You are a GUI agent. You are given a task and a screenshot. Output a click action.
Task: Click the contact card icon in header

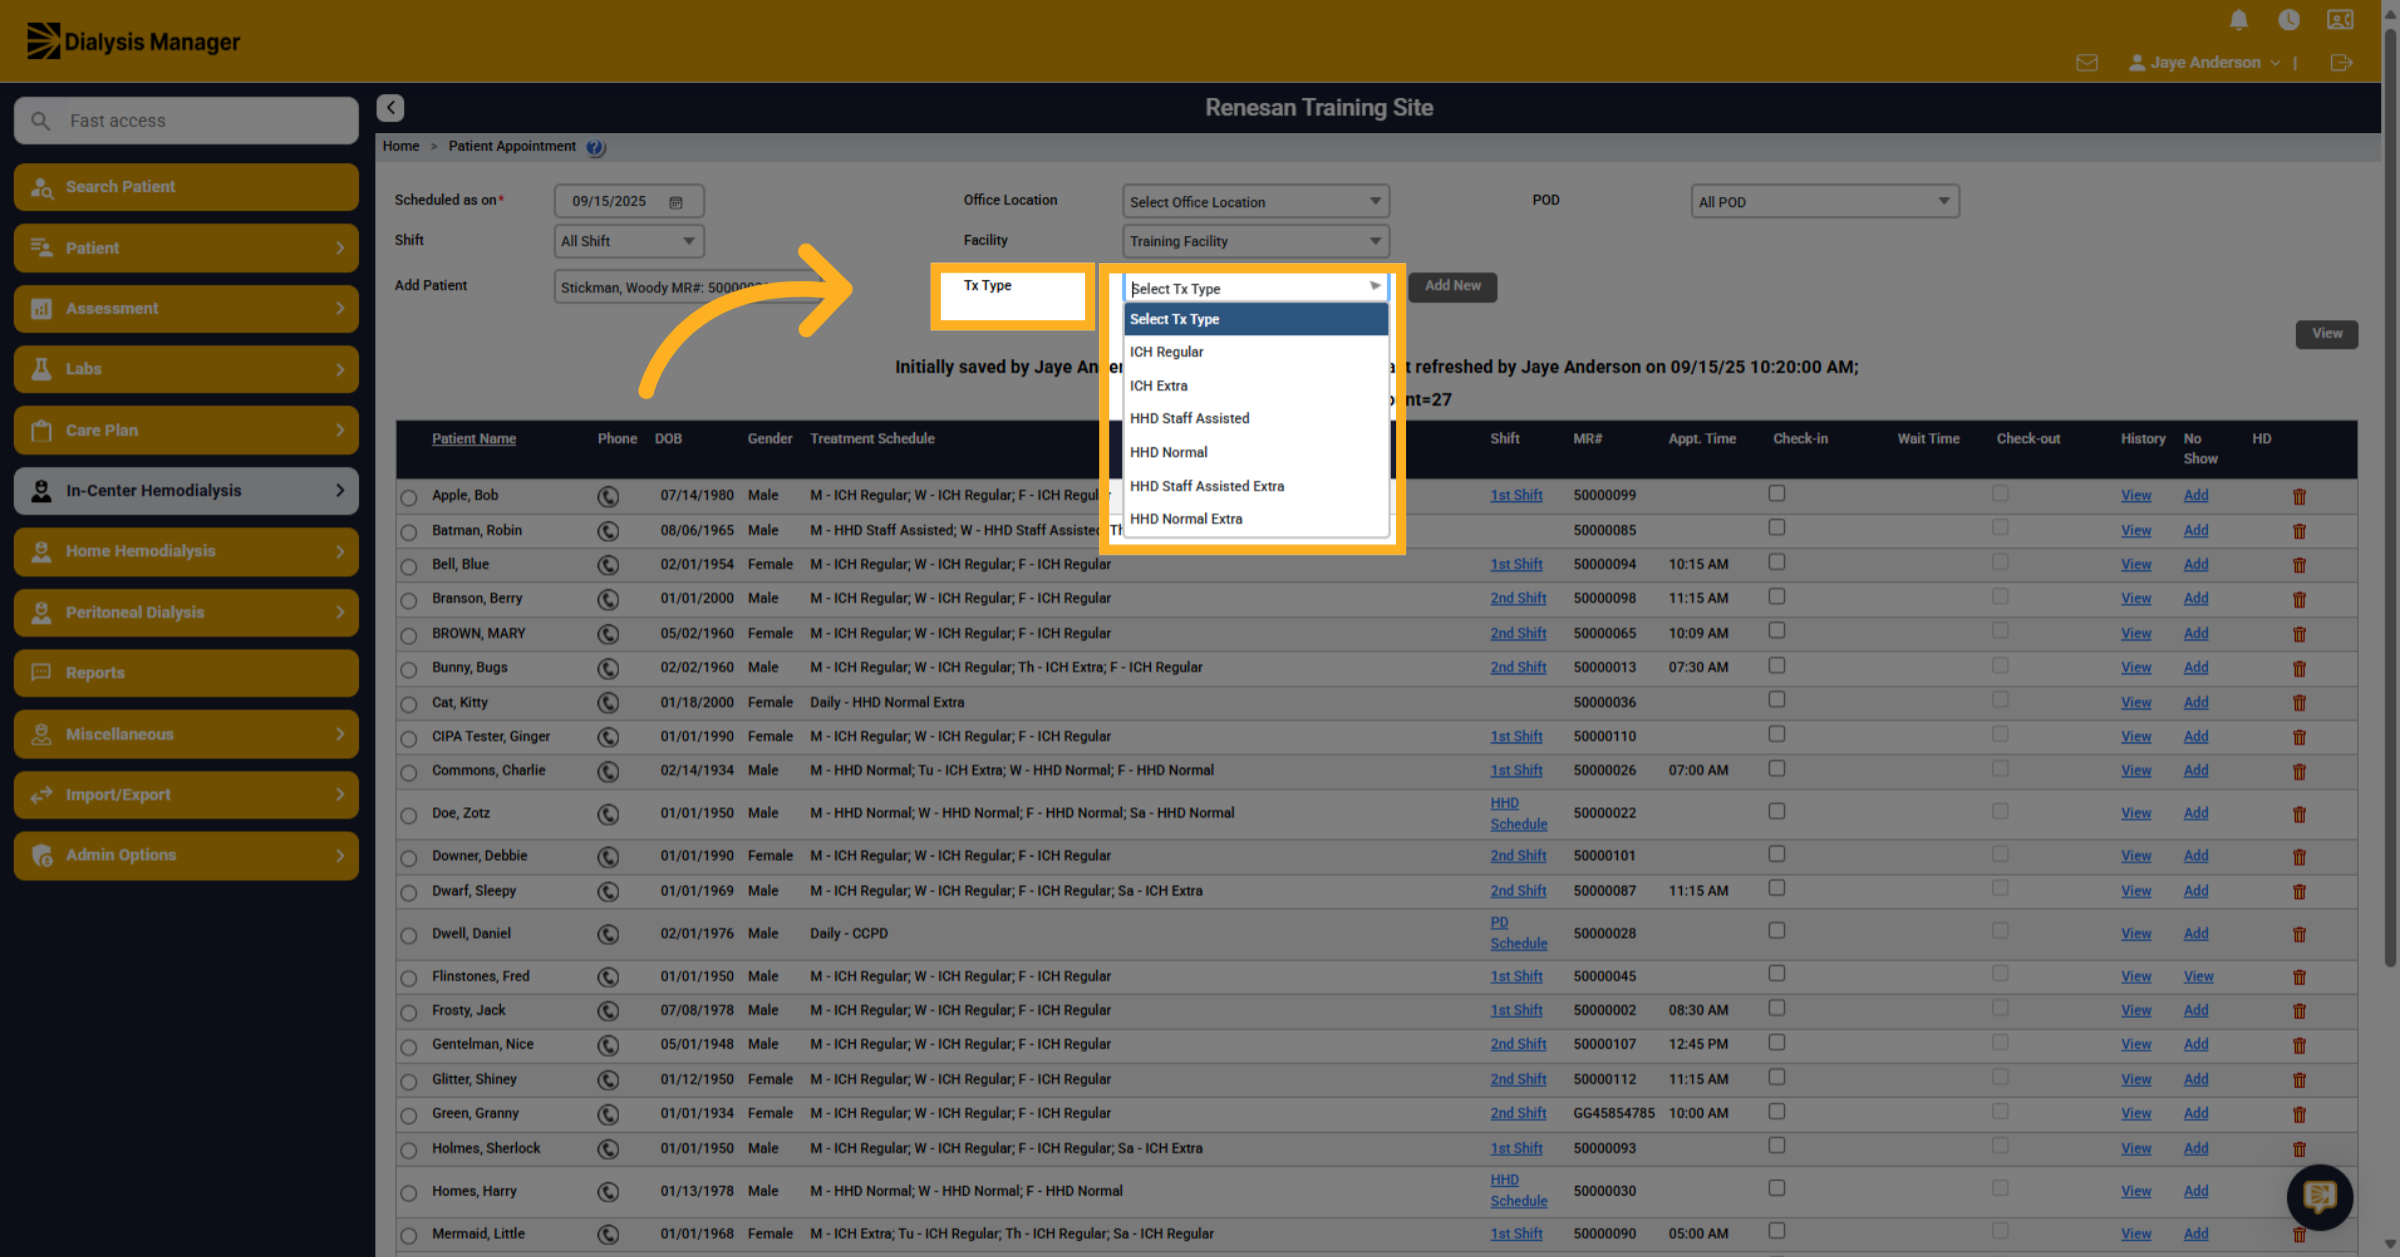(2340, 20)
